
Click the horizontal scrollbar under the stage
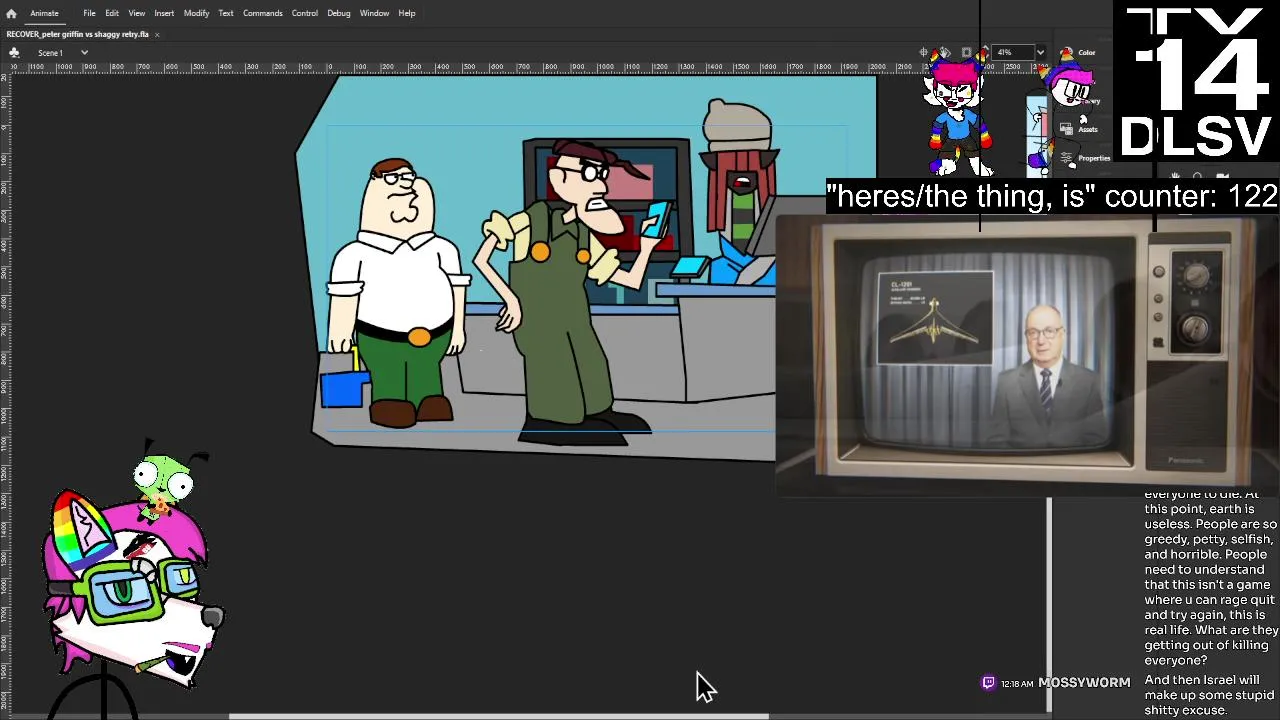499,715
